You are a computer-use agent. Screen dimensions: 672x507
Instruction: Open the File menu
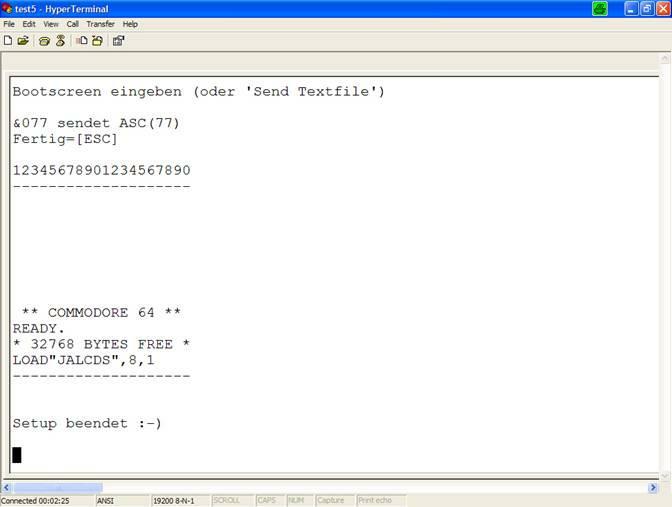pos(9,24)
